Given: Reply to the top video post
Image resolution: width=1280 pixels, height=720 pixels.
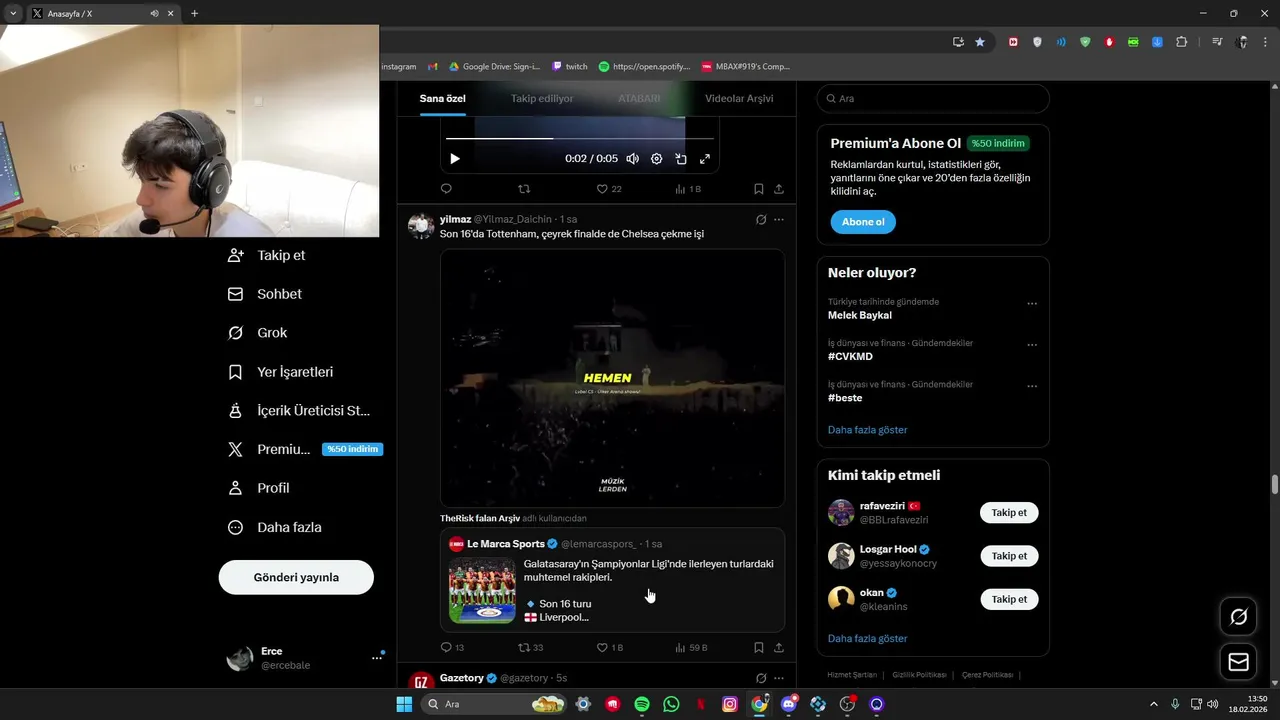Looking at the screenshot, I should coord(446,189).
